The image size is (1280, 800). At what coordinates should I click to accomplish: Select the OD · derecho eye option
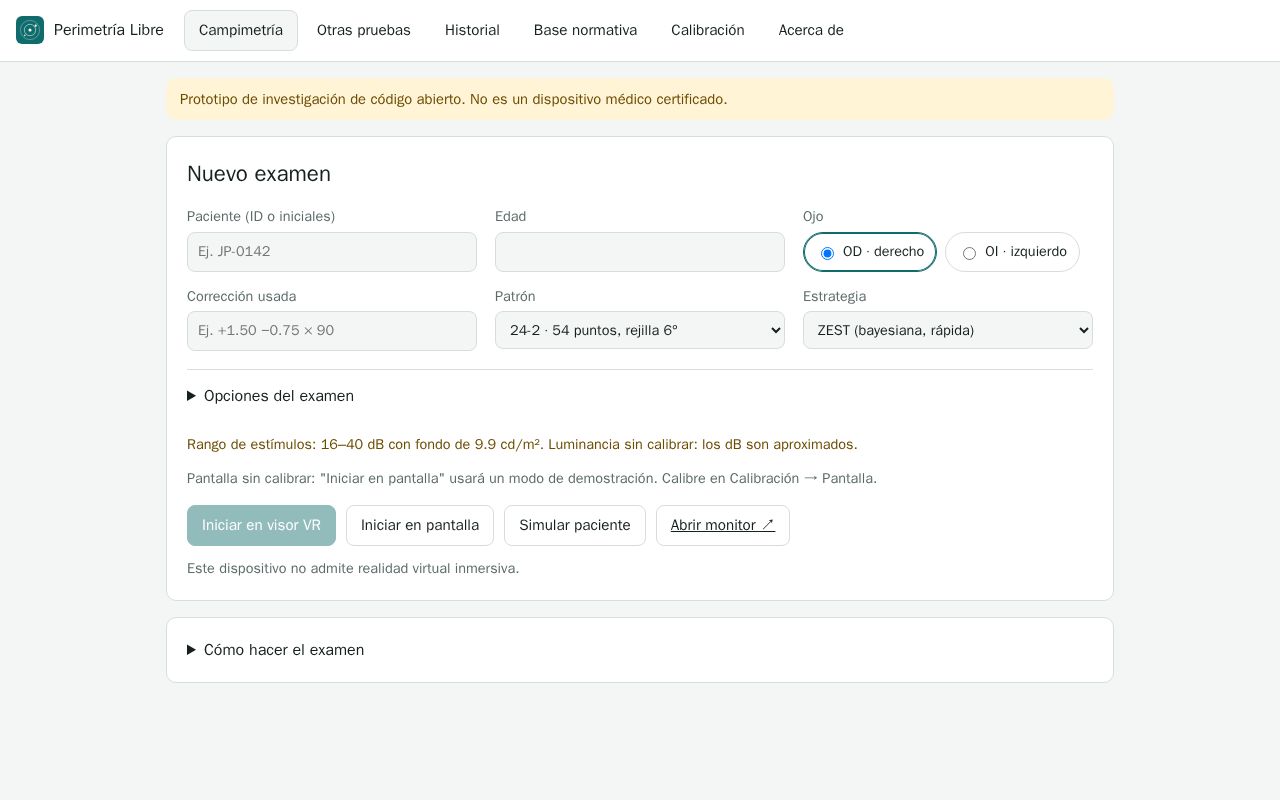click(870, 252)
